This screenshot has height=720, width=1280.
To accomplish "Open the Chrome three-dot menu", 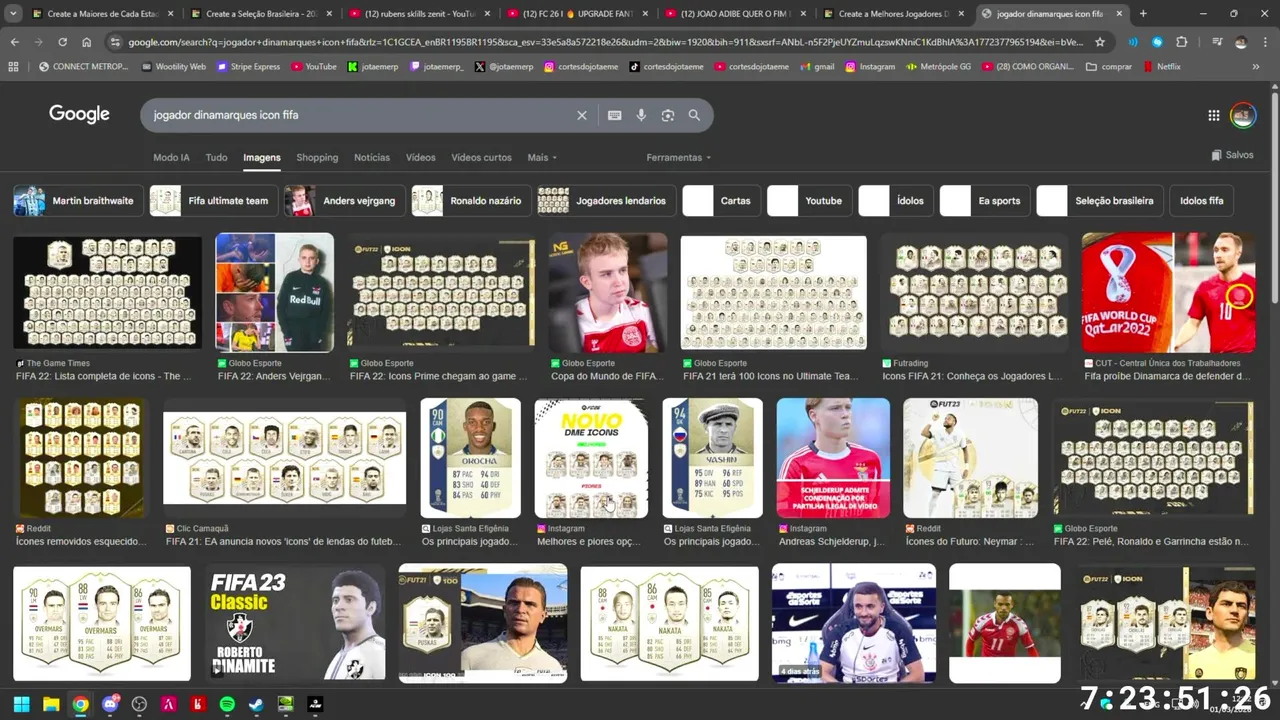I will point(1265,42).
